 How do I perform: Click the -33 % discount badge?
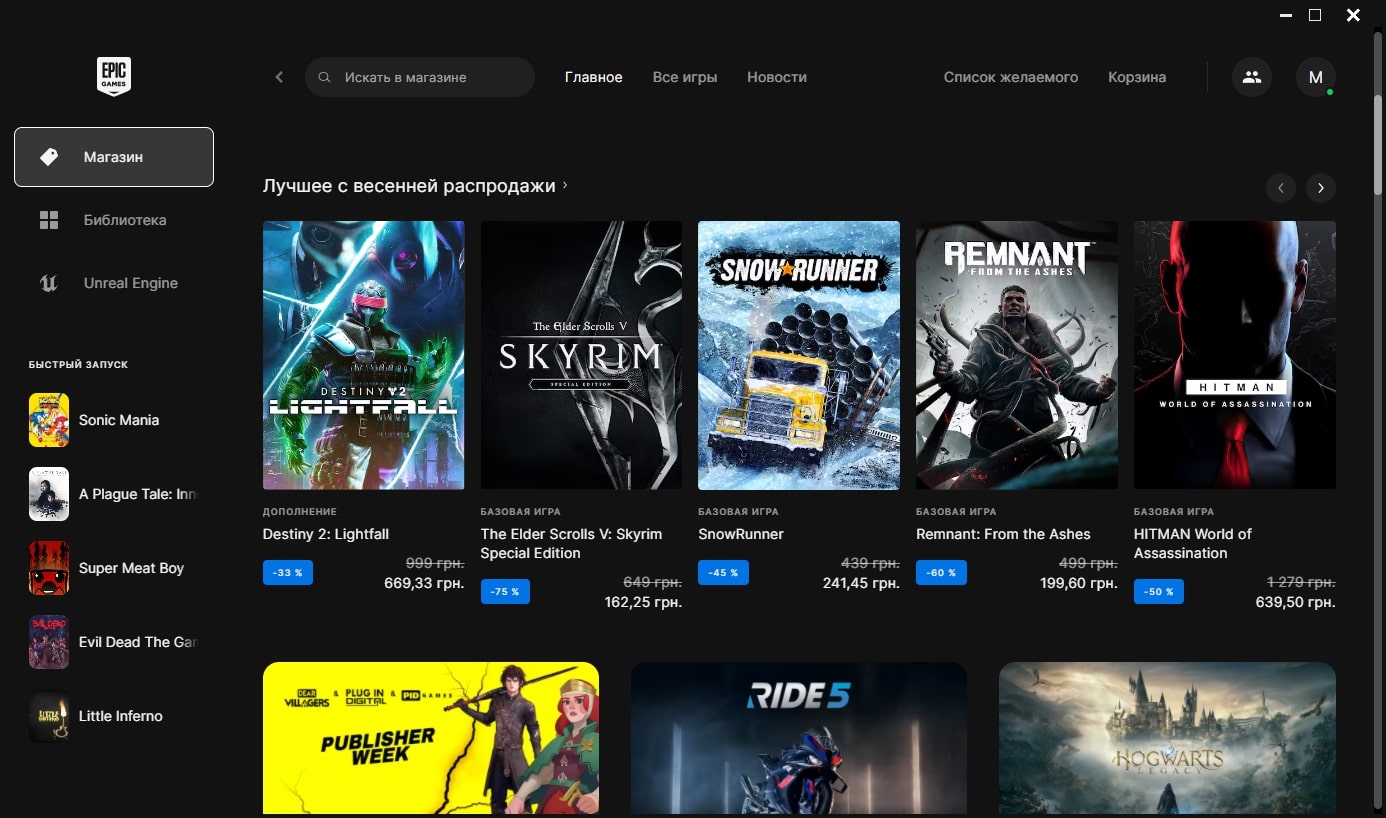click(288, 573)
